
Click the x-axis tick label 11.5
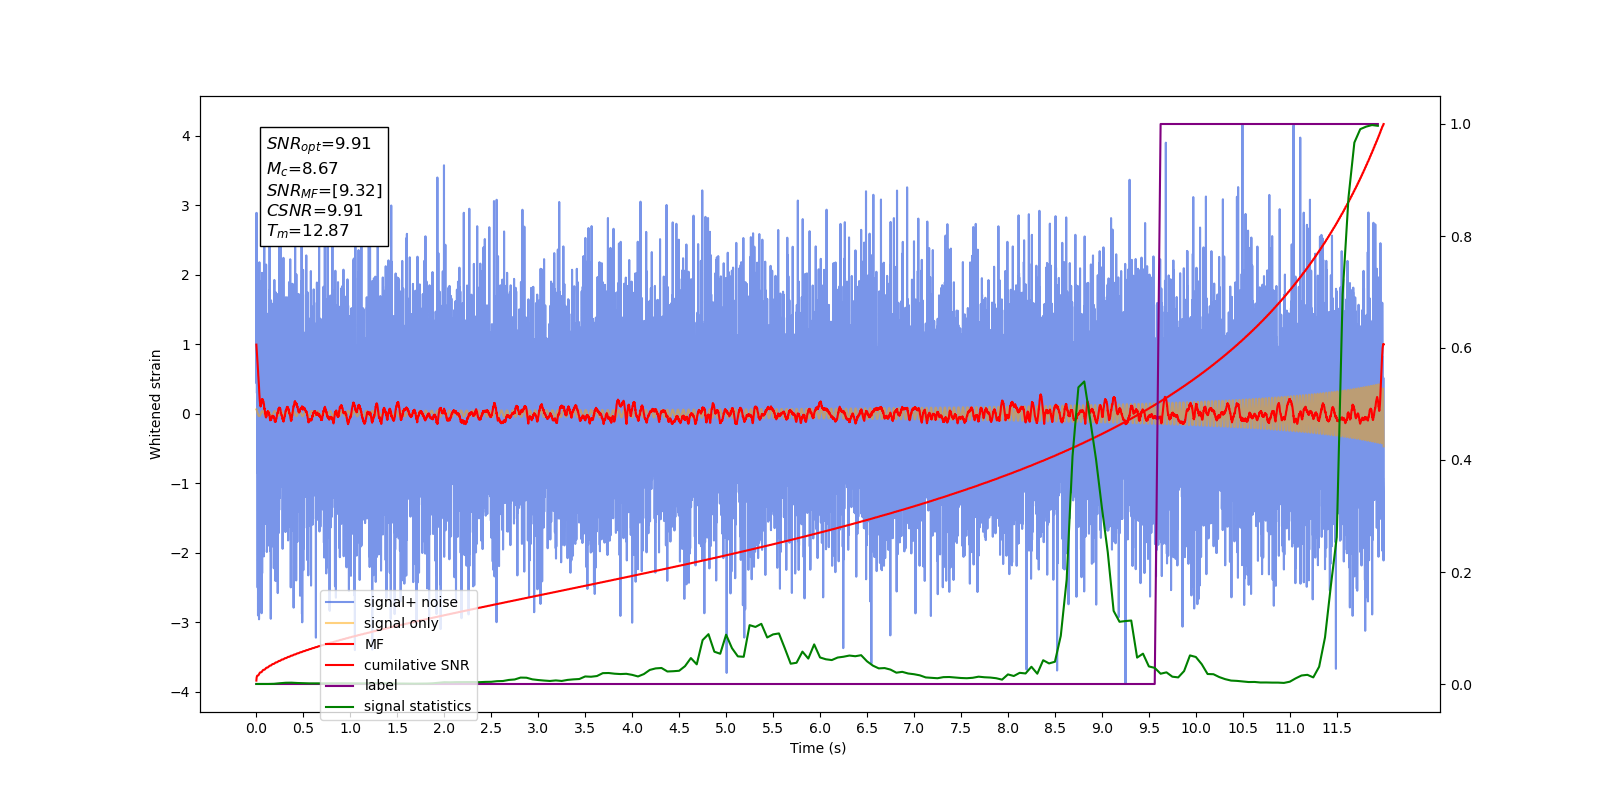pos(1337,728)
